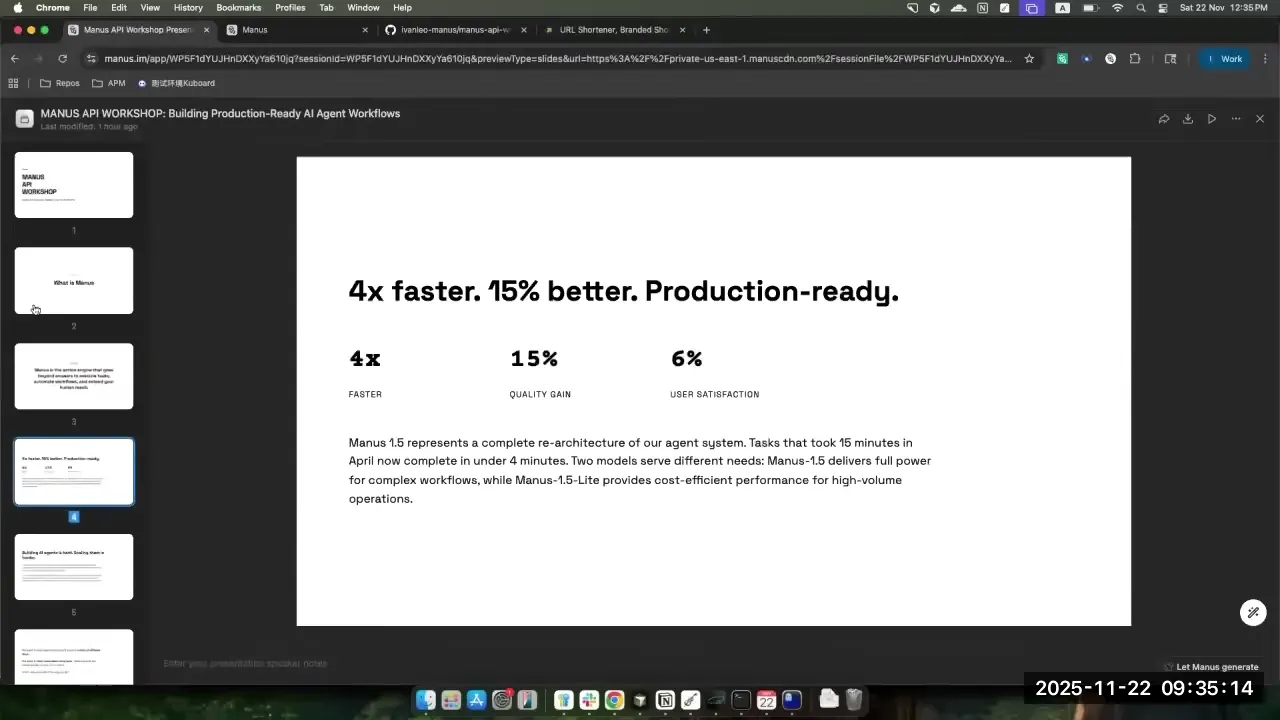
Task: Open Chrome's three-dot browser menu
Action: (x=1266, y=58)
